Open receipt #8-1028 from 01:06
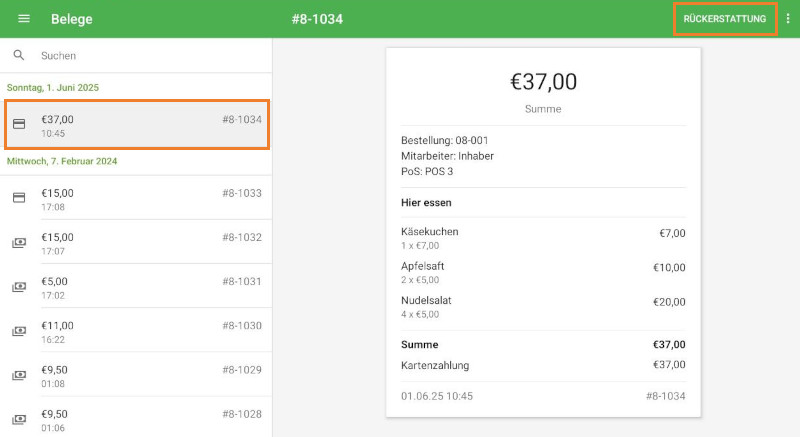The image size is (800, 437). [137, 419]
